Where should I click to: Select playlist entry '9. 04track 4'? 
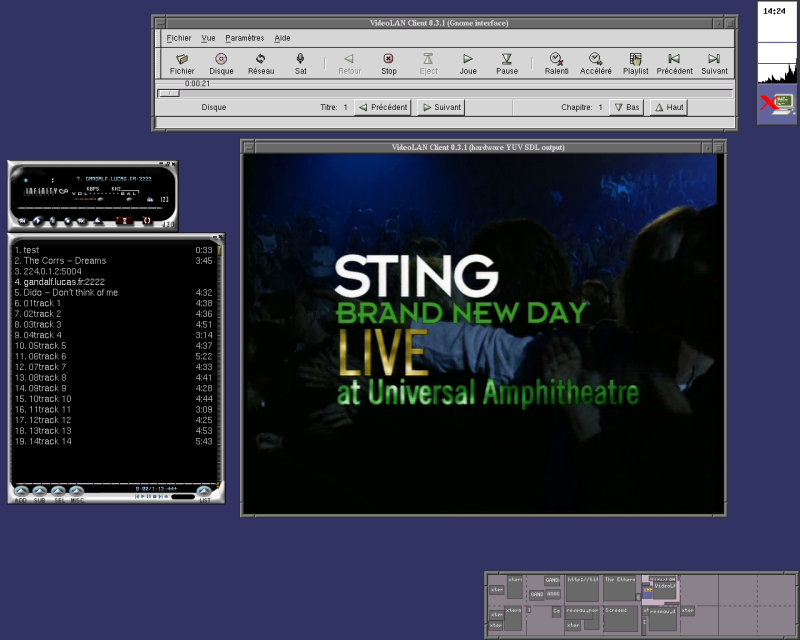click(x=113, y=335)
